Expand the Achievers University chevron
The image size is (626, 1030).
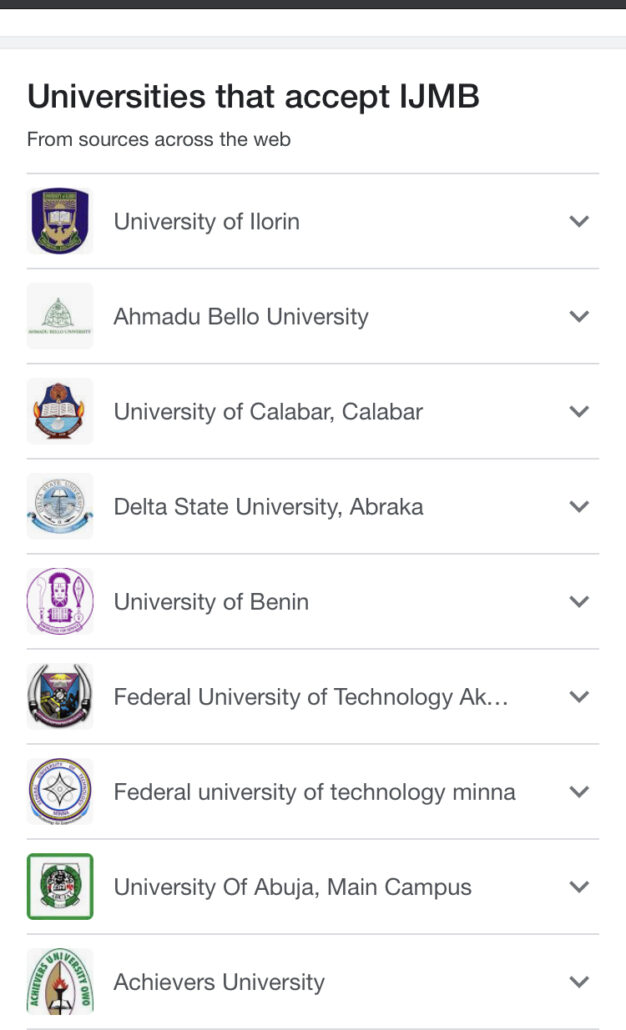coord(579,982)
